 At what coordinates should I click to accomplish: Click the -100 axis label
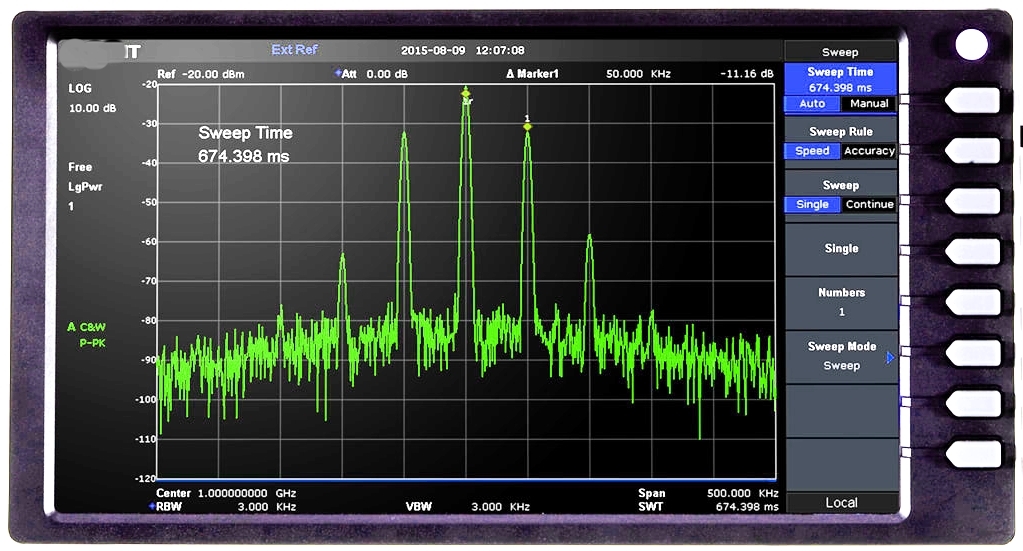[147, 399]
